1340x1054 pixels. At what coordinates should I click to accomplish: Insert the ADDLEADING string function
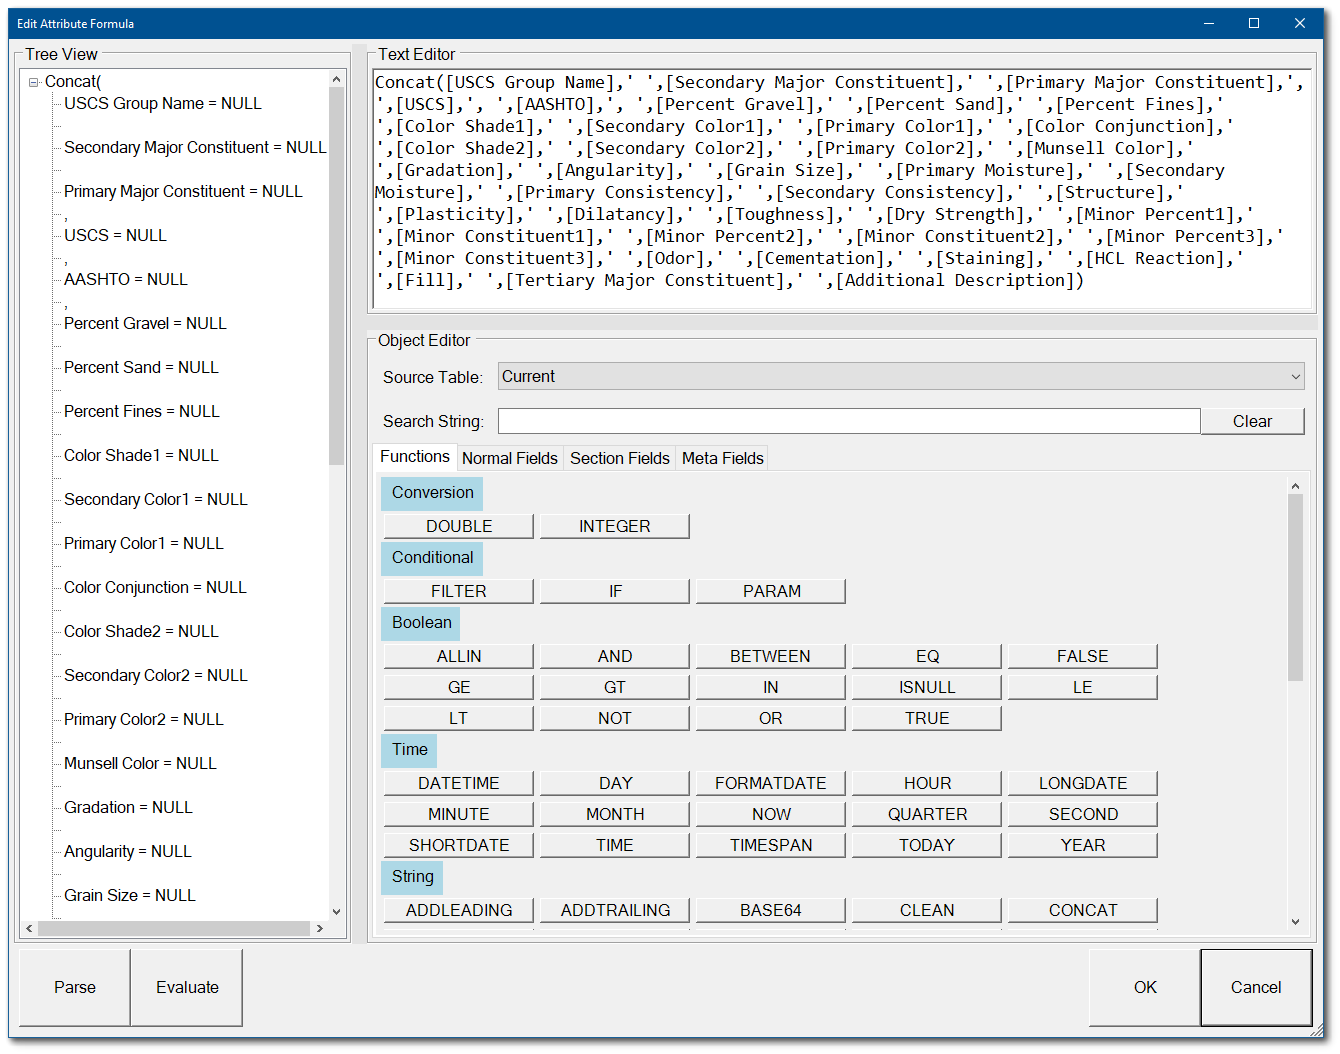(459, 910)
